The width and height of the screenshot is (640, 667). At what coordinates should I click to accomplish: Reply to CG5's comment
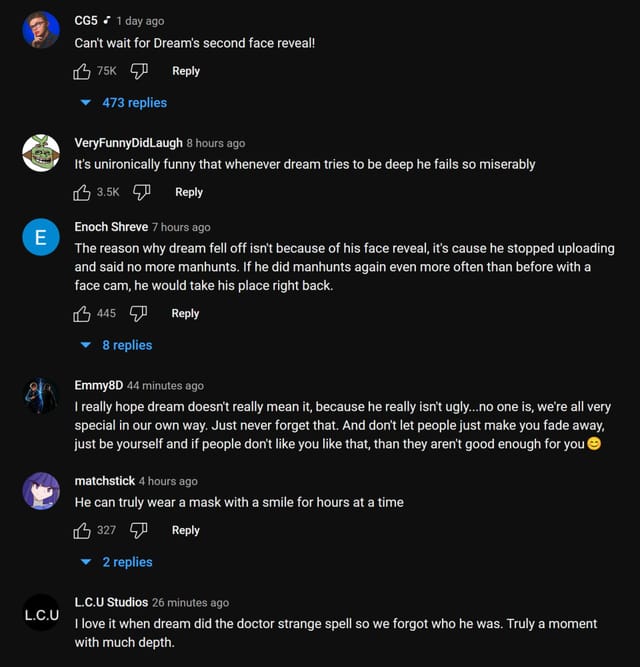click(186, 71)
